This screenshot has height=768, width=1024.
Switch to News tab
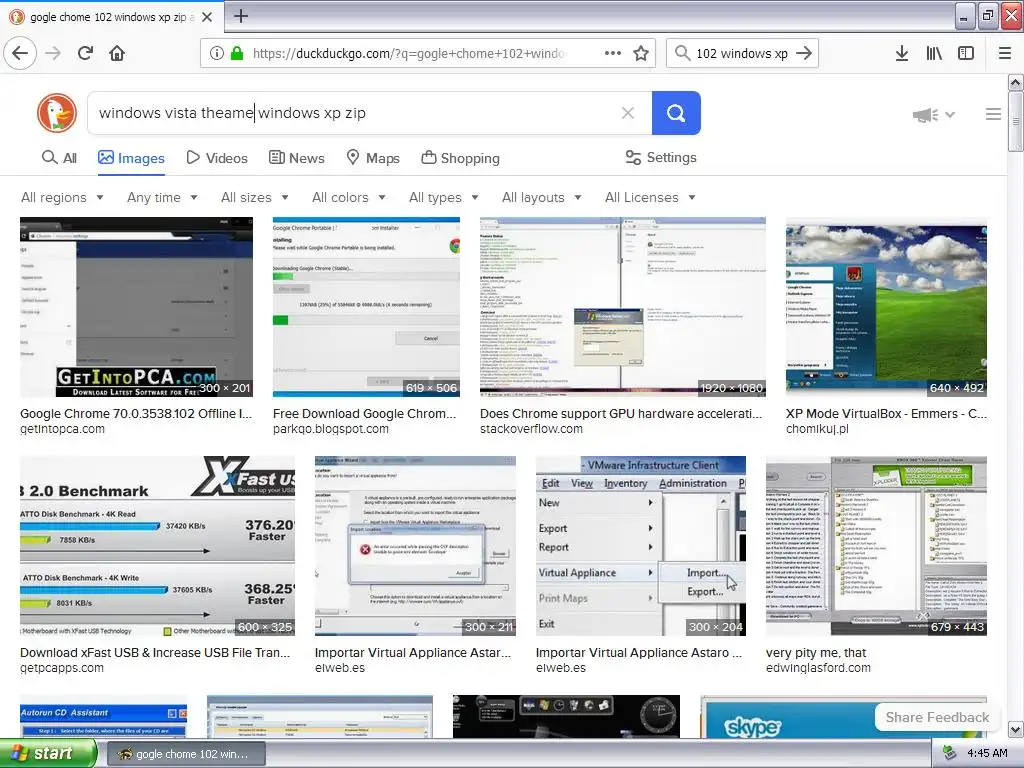click(x=297, y=158)
